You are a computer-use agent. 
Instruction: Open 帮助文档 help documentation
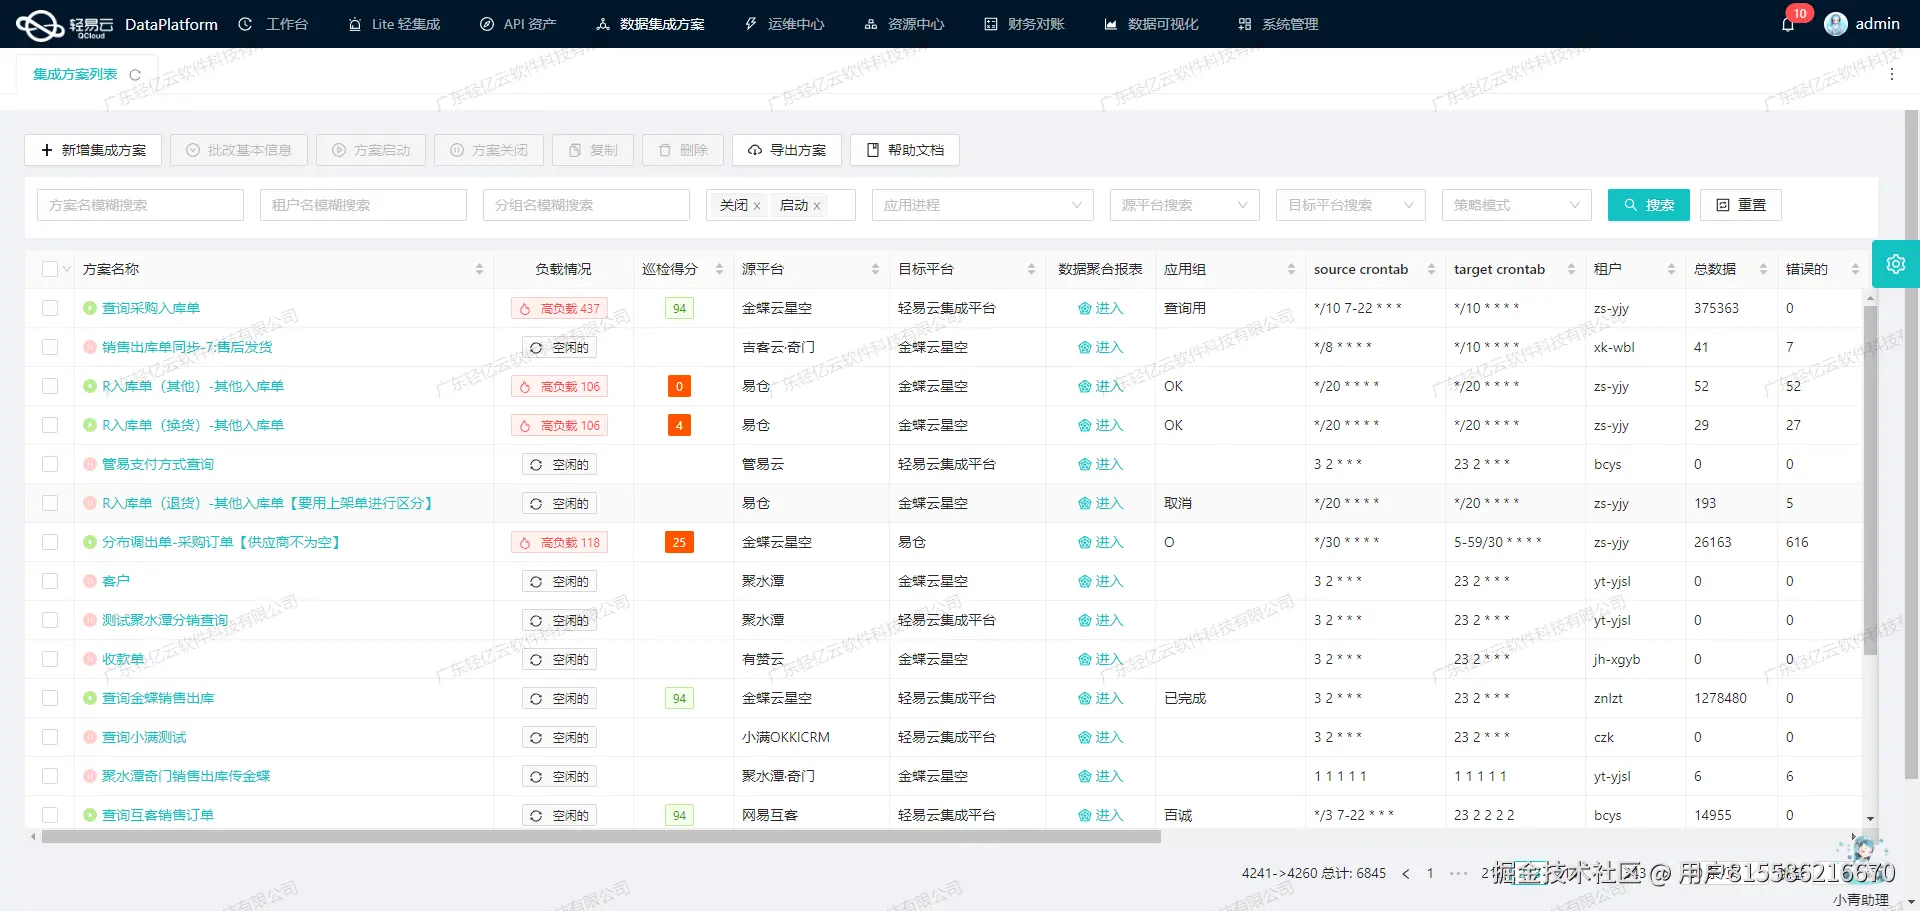904,150
